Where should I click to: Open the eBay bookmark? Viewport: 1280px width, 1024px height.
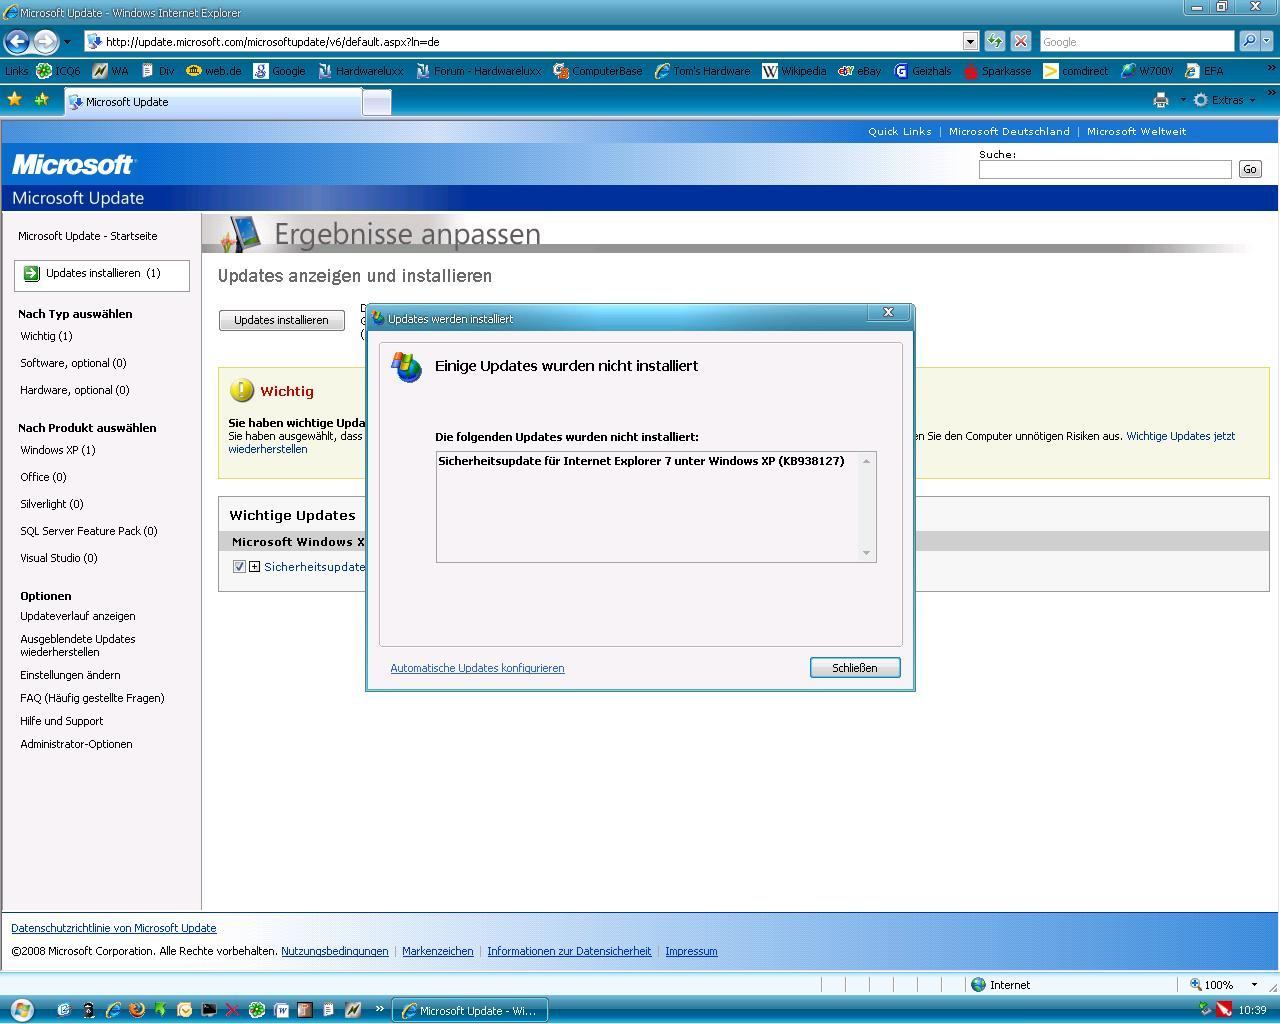point(860,71)
